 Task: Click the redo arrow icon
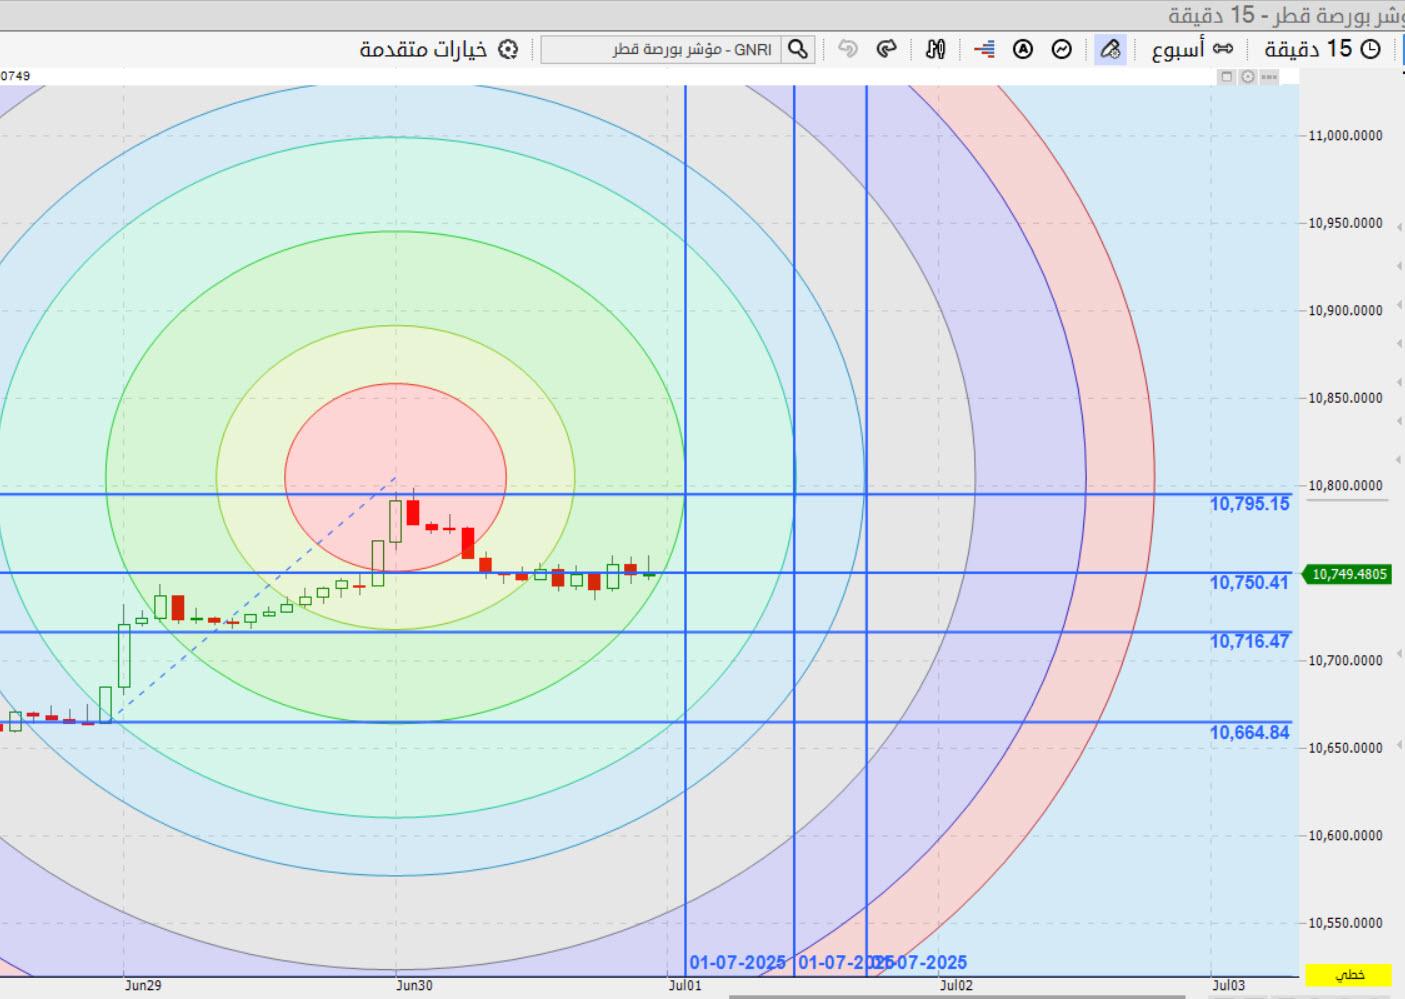tap(886, 49)
